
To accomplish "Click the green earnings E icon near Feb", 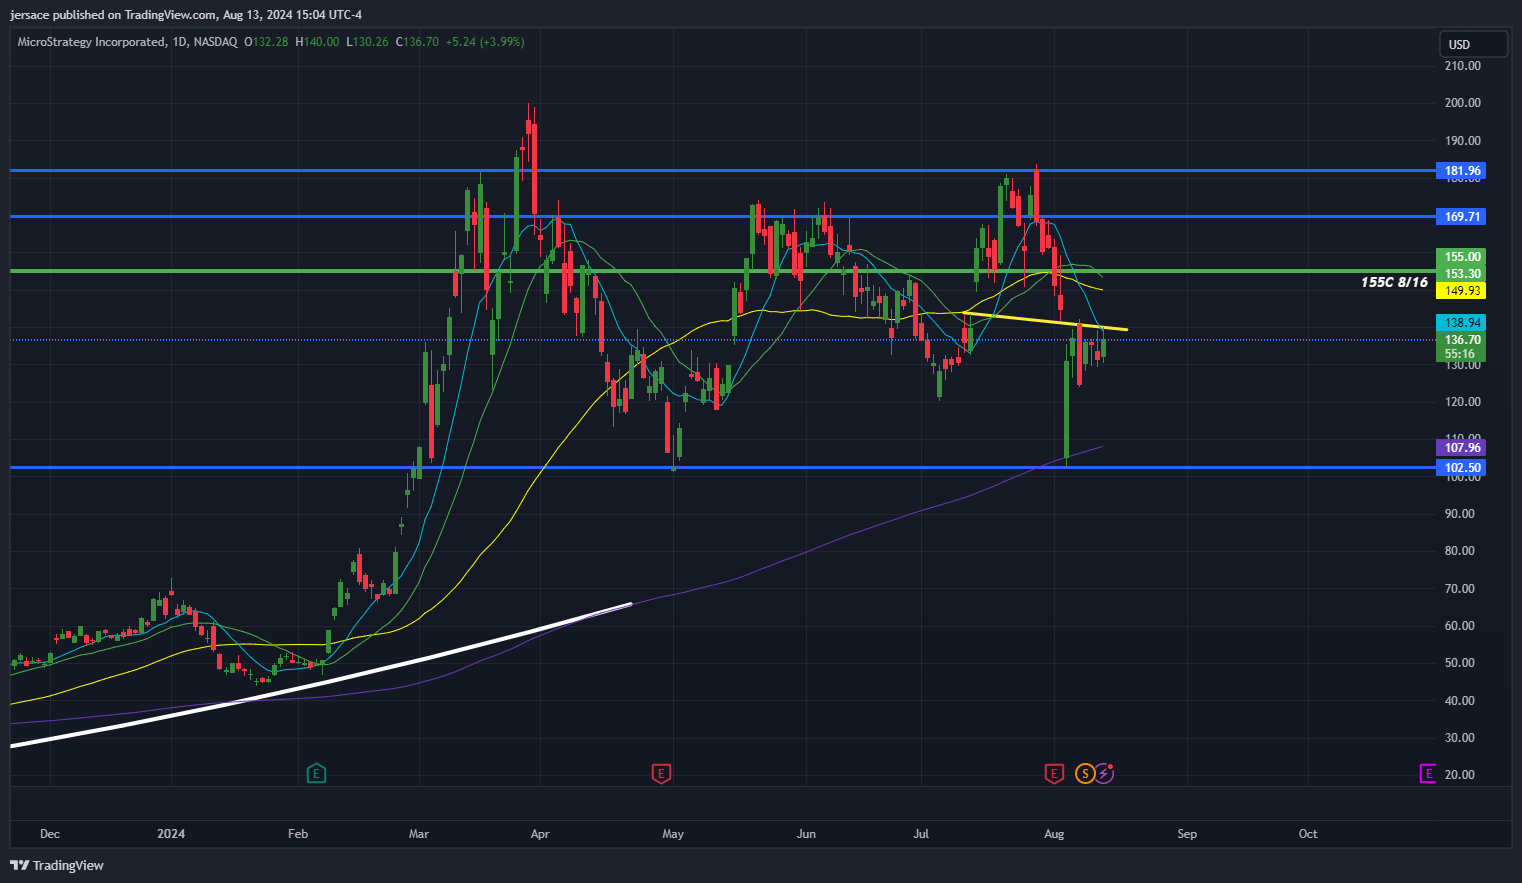I will pos(316,773).
